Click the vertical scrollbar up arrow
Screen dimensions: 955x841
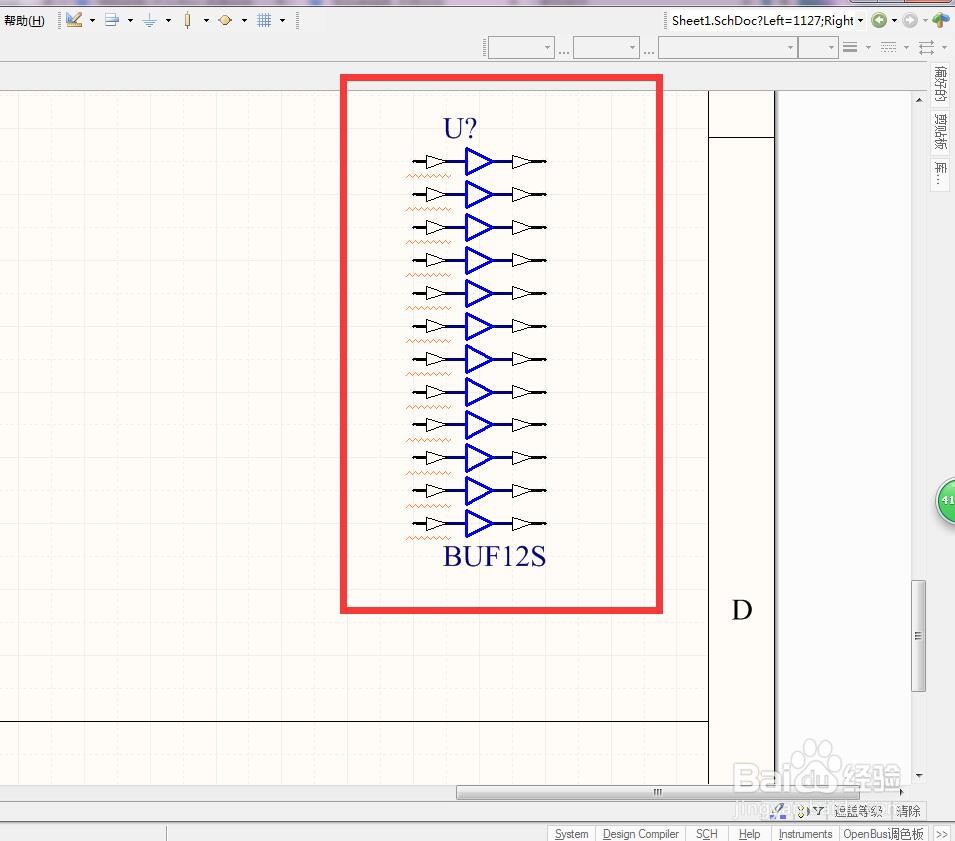point(918,100)
